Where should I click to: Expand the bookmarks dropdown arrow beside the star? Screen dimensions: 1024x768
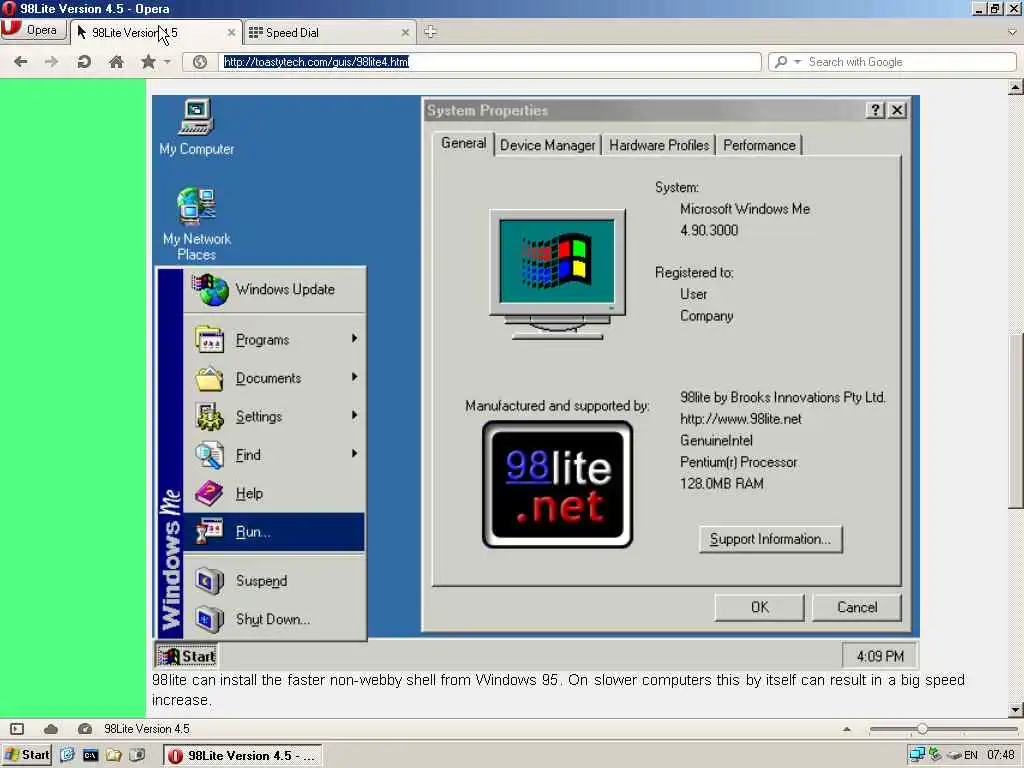click(x=167, y=62)
